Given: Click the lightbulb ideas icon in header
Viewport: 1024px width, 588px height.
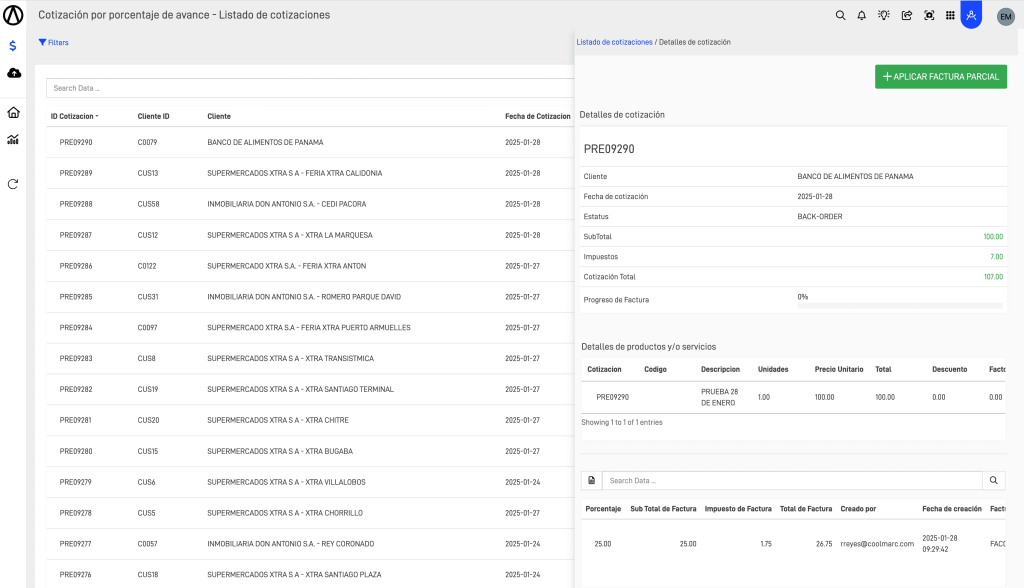Looking at the screenshot, I should 884,15.
